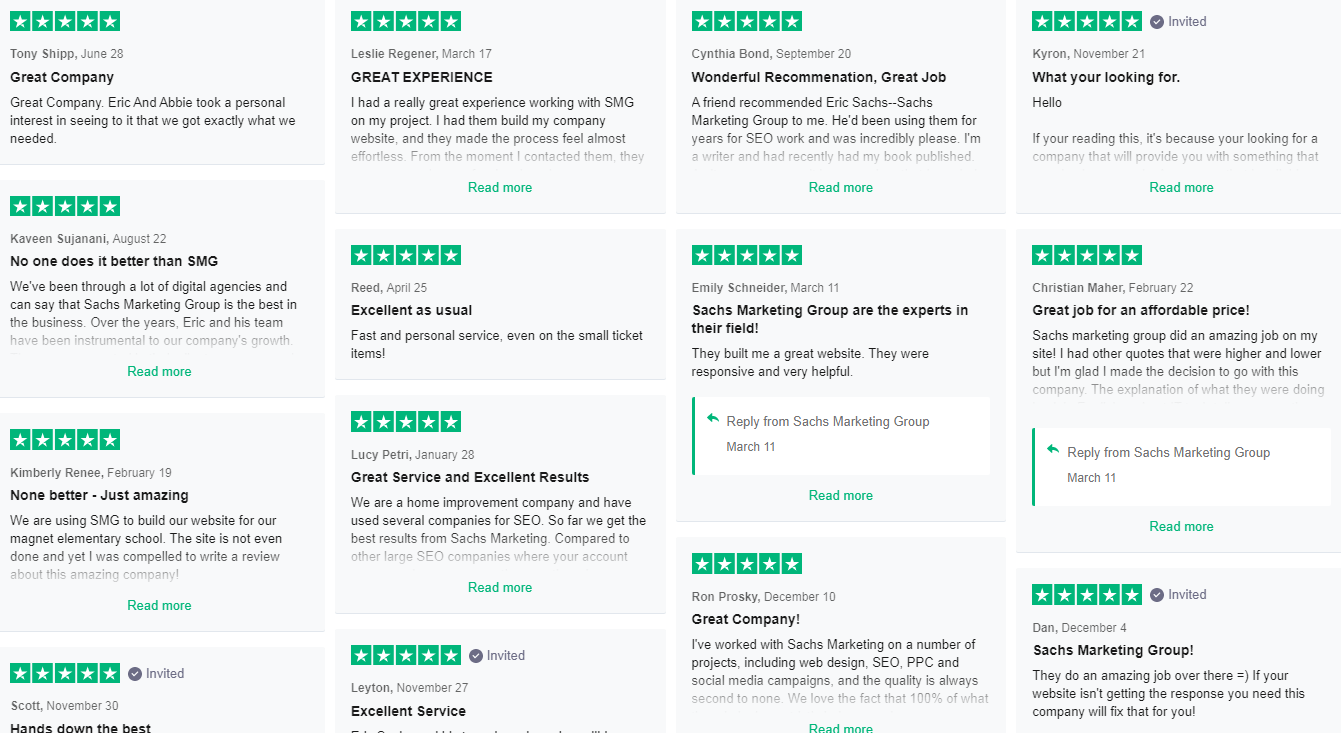Click Read more under Christian Maher's reply
Screen dimensions: 1341x733
point(1181,526)
